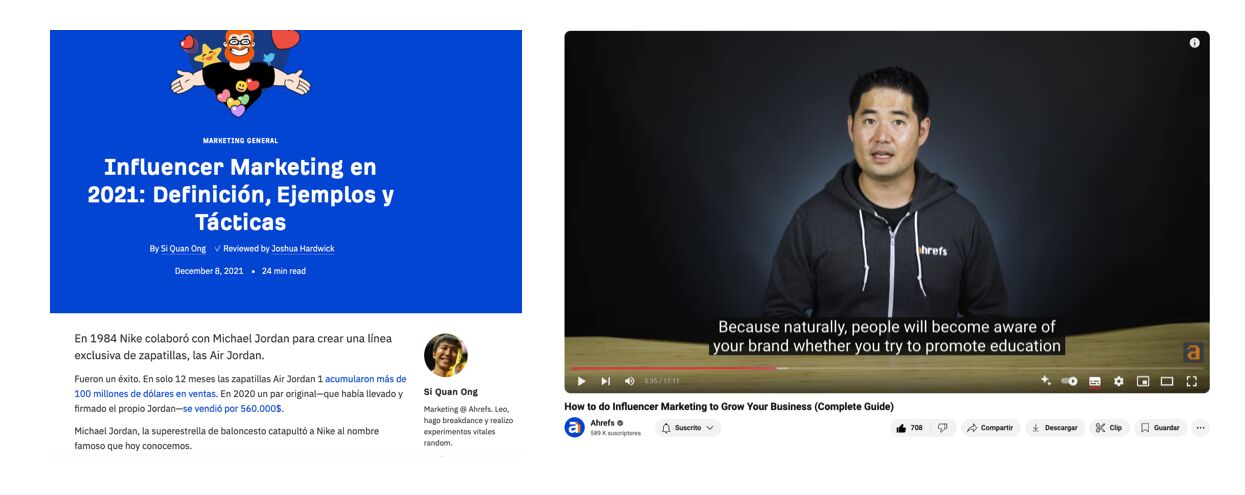
Task: Open video settings gear
Action: coord(1118,381)
